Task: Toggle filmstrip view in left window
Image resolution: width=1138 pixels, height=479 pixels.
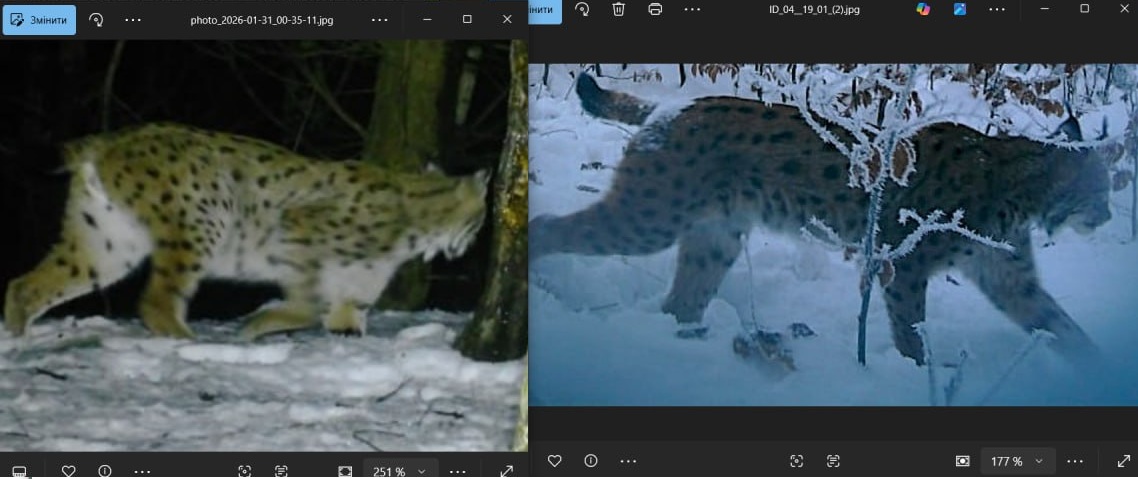Action: point(19,471)
